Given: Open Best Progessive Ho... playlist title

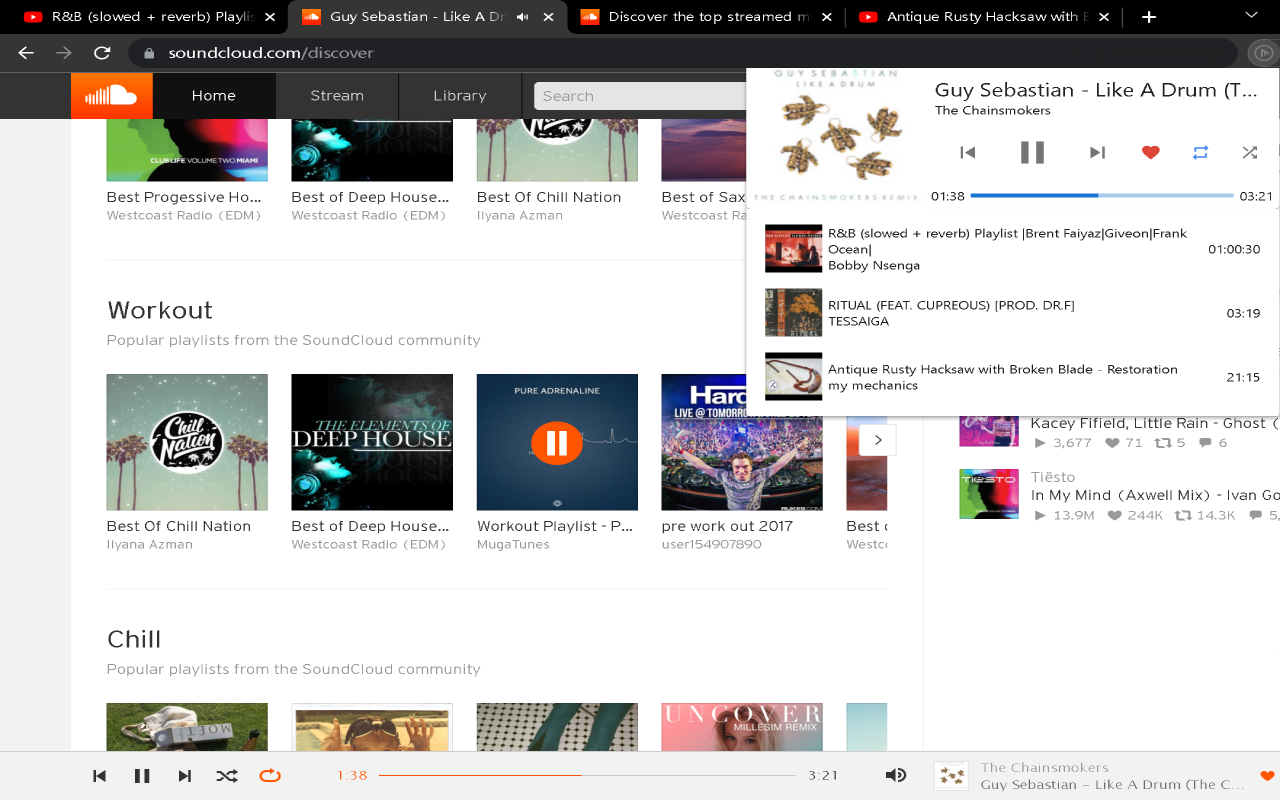Looking at the screenshot, I should tap(185, 197).
